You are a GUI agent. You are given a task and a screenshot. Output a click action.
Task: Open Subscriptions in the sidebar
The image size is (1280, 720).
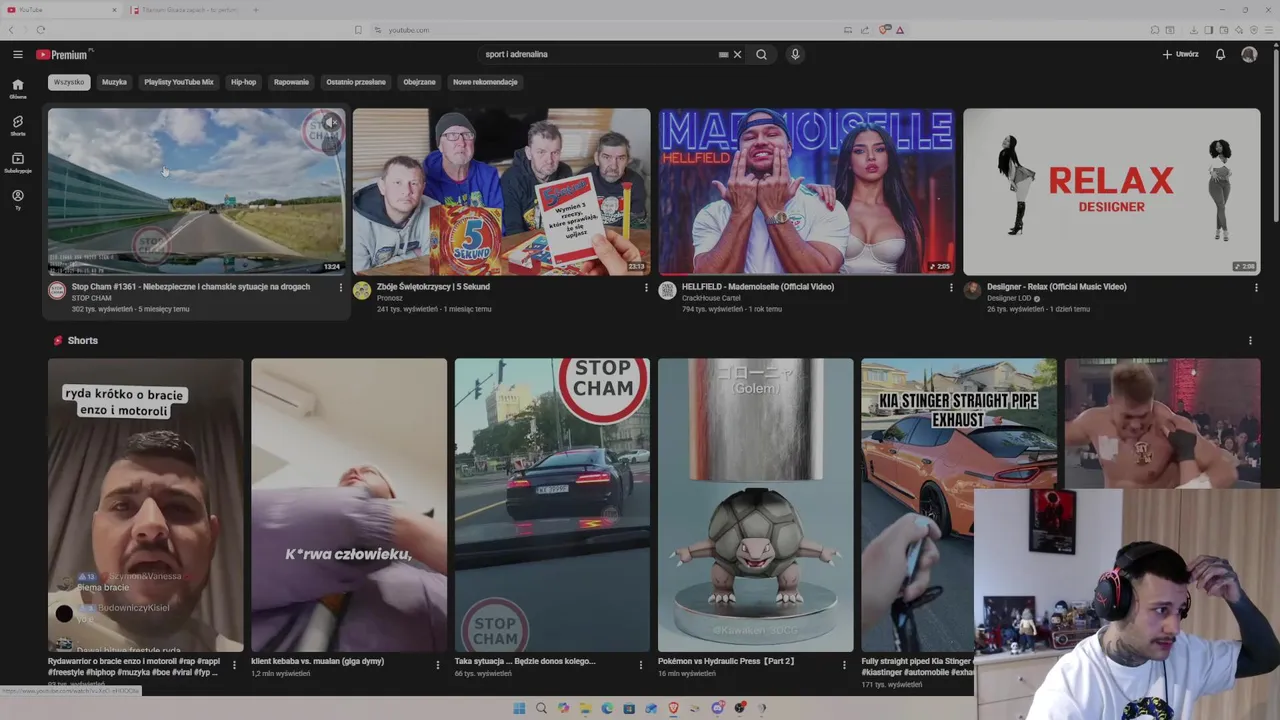pos(18,163)
